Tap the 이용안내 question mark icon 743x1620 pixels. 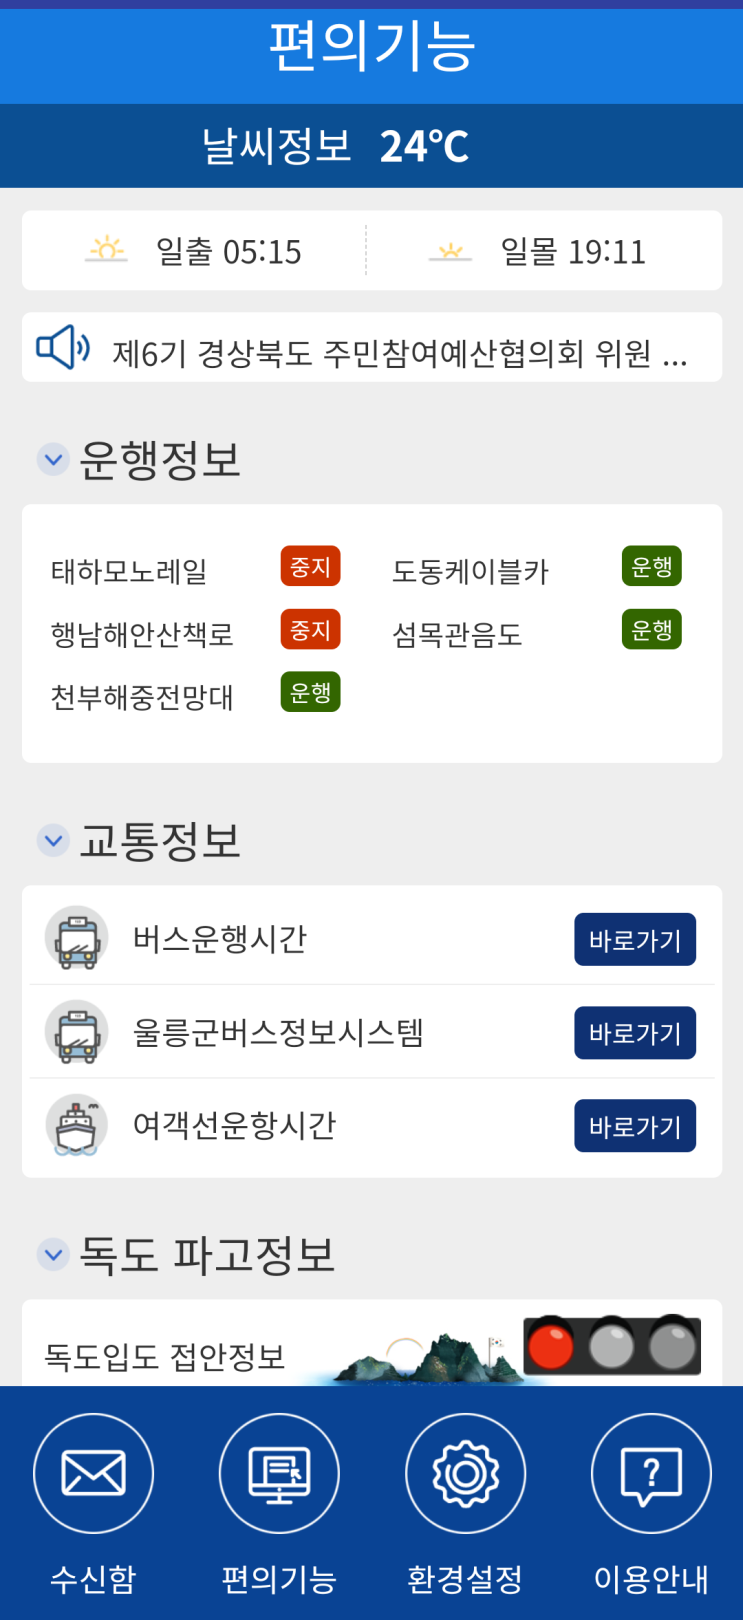pos(651,1473)
